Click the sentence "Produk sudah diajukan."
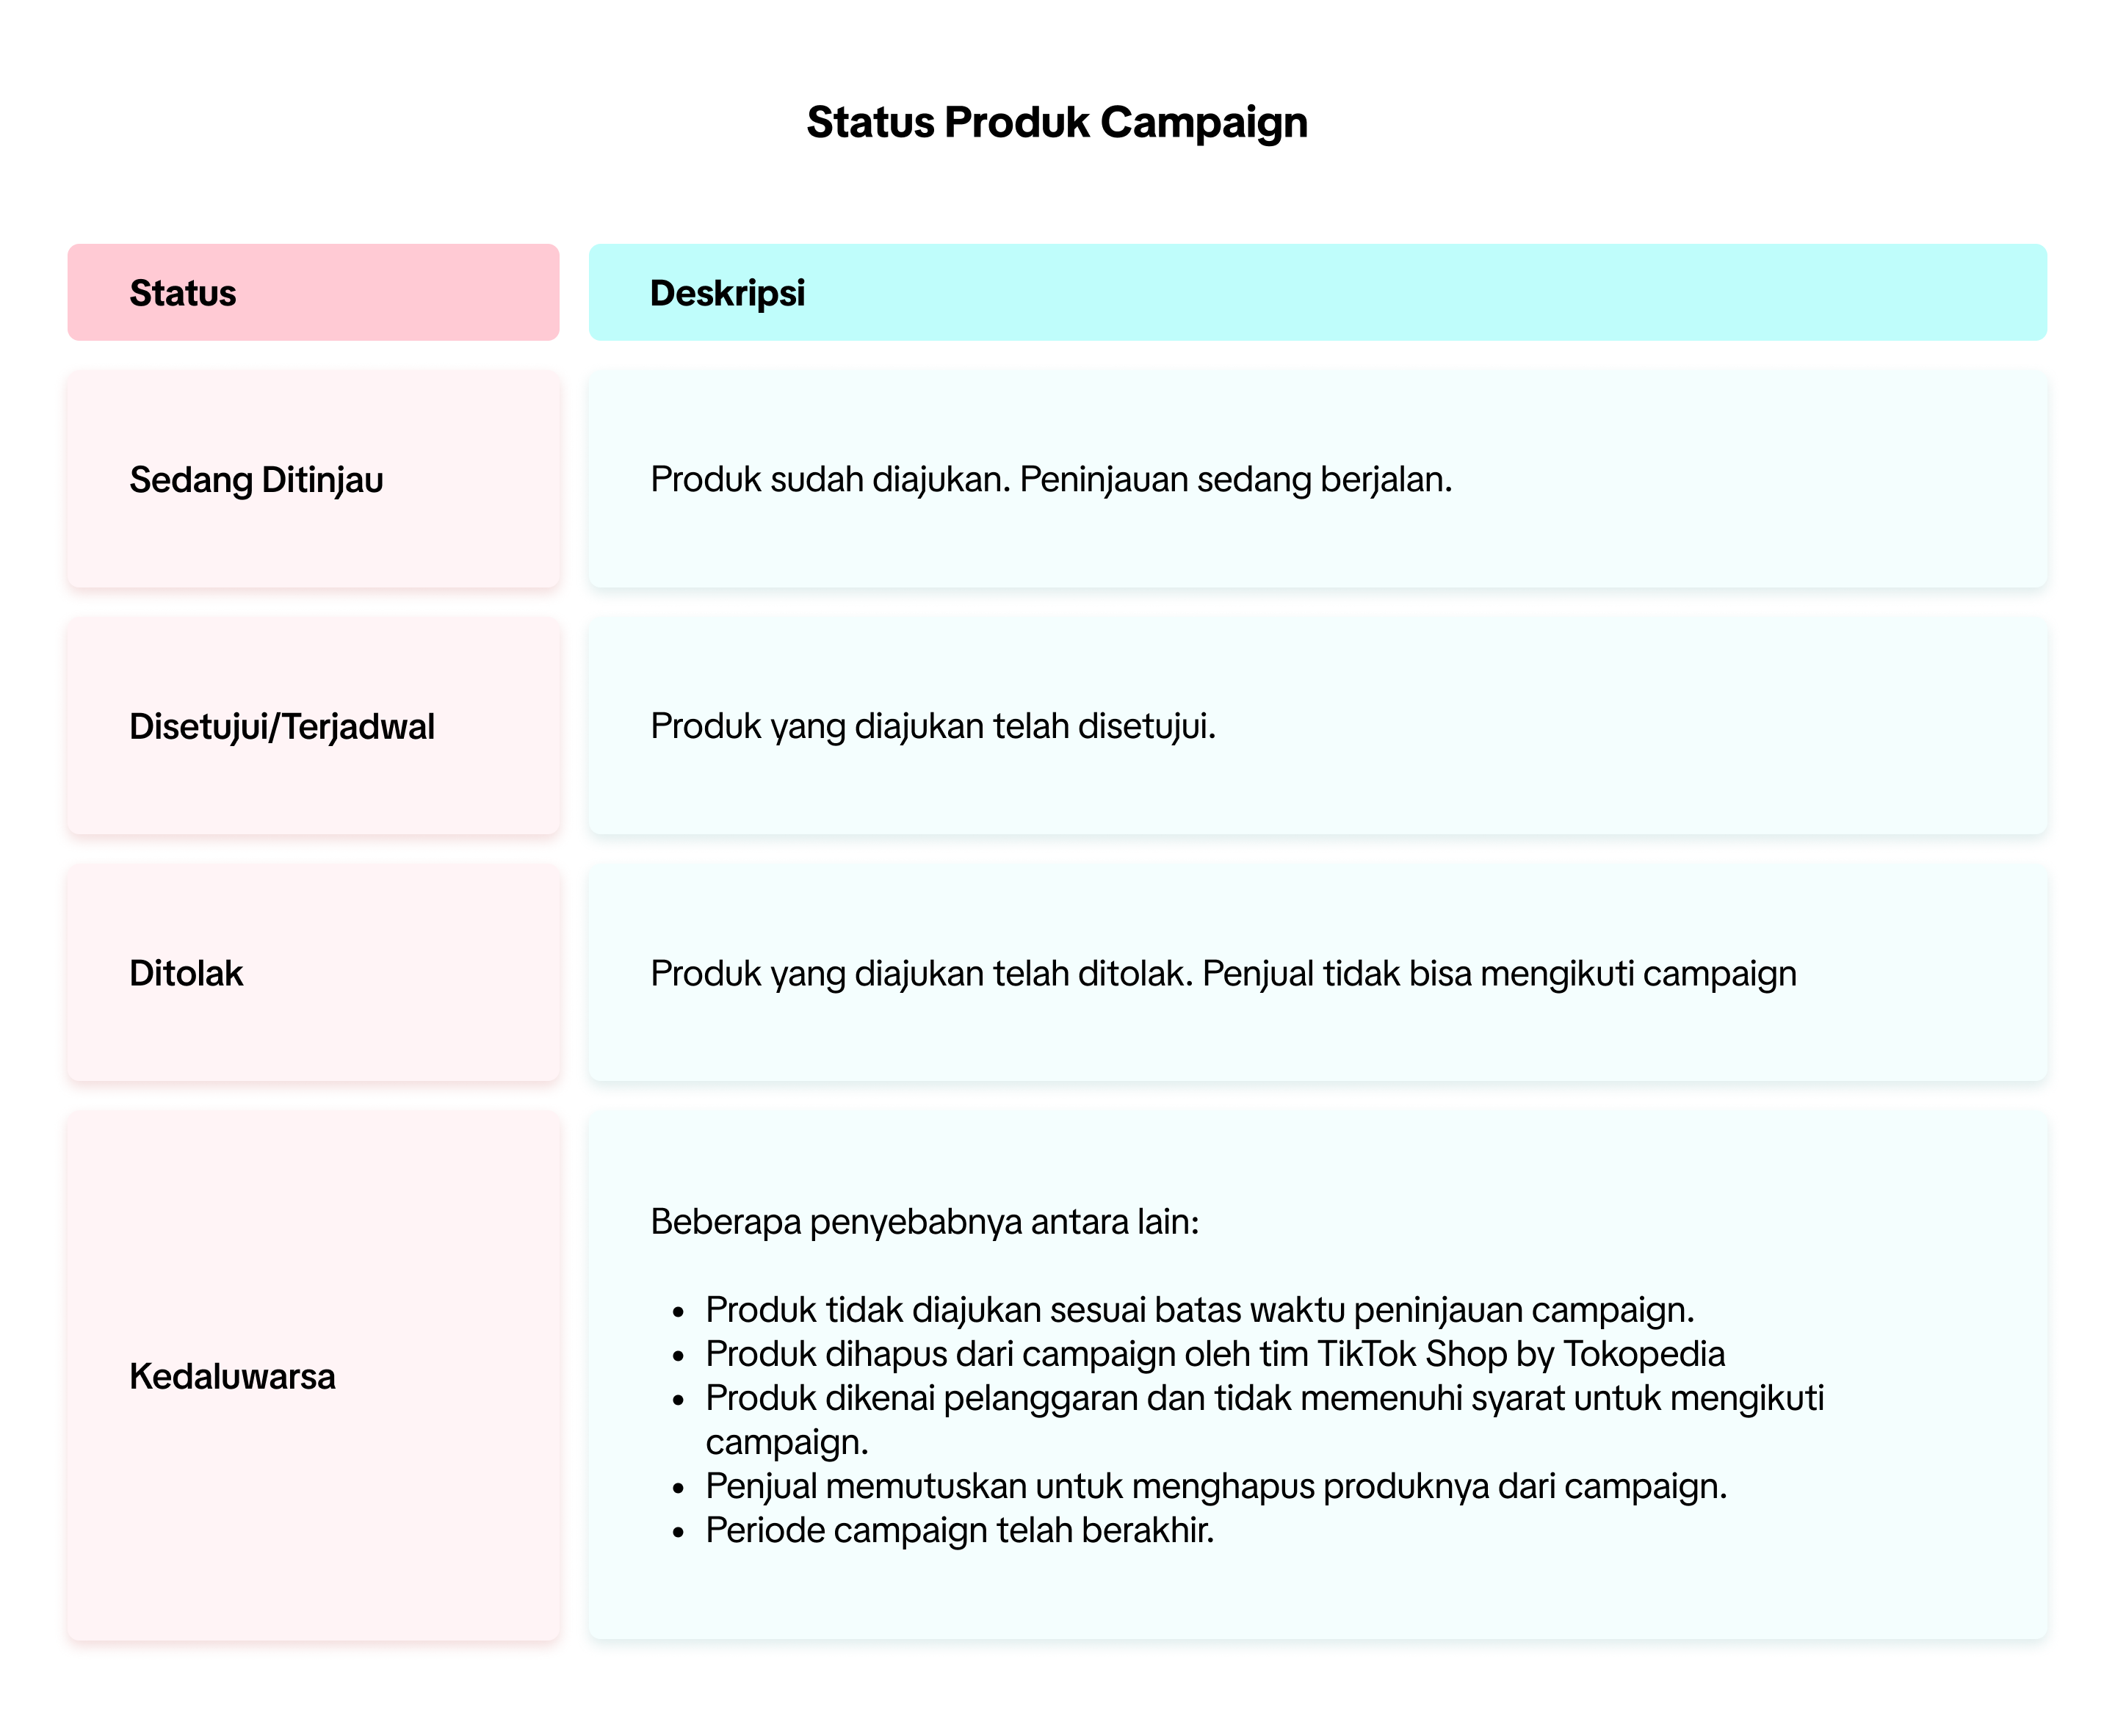The image size is (2115, 1736). (x=830, y=480)
